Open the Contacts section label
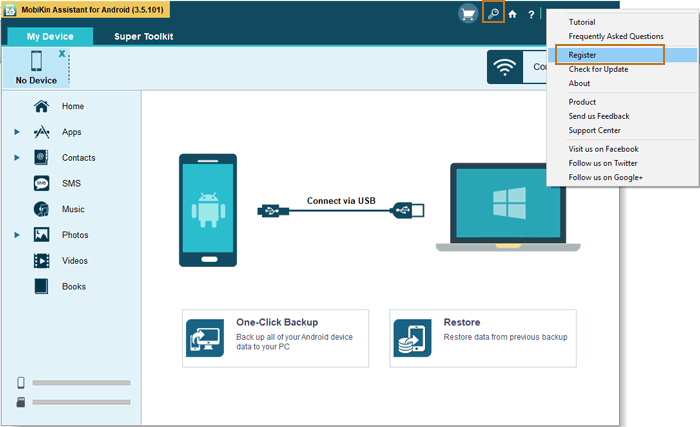The height and width of the screenshot is (427, 700). (x=79, y=158)
